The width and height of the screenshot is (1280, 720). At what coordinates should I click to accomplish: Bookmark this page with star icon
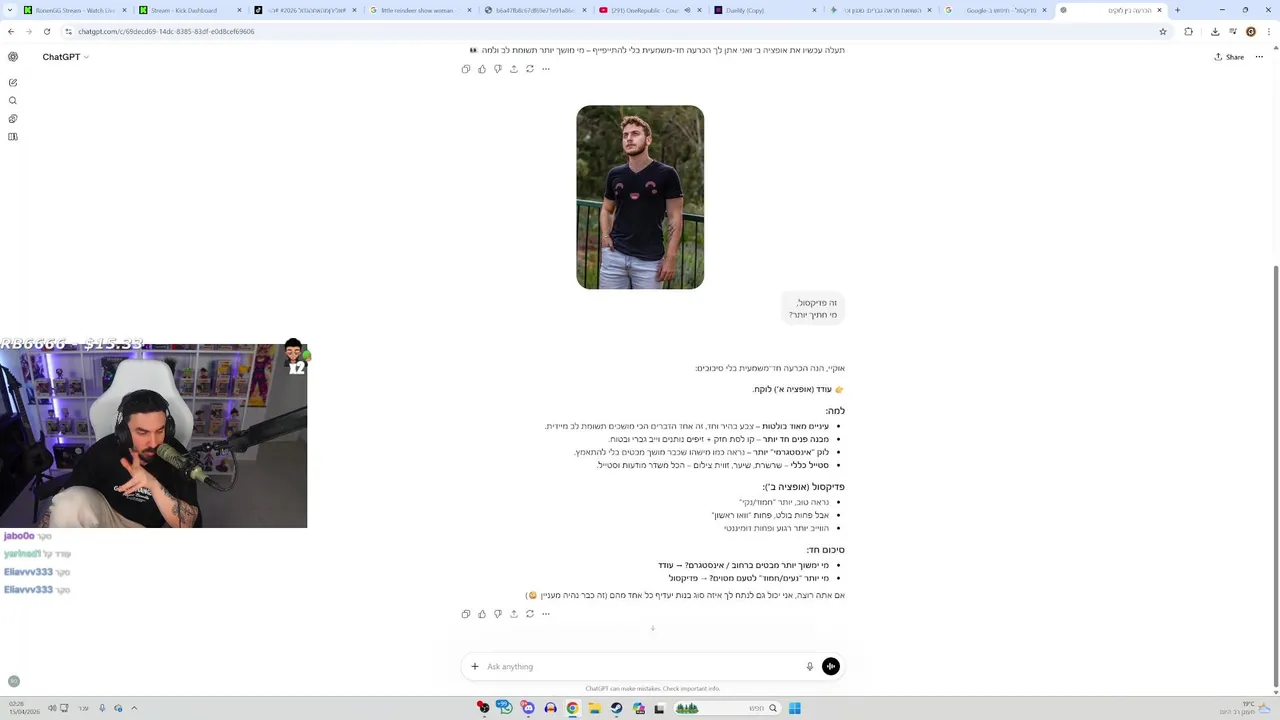tap(1162, 31)
